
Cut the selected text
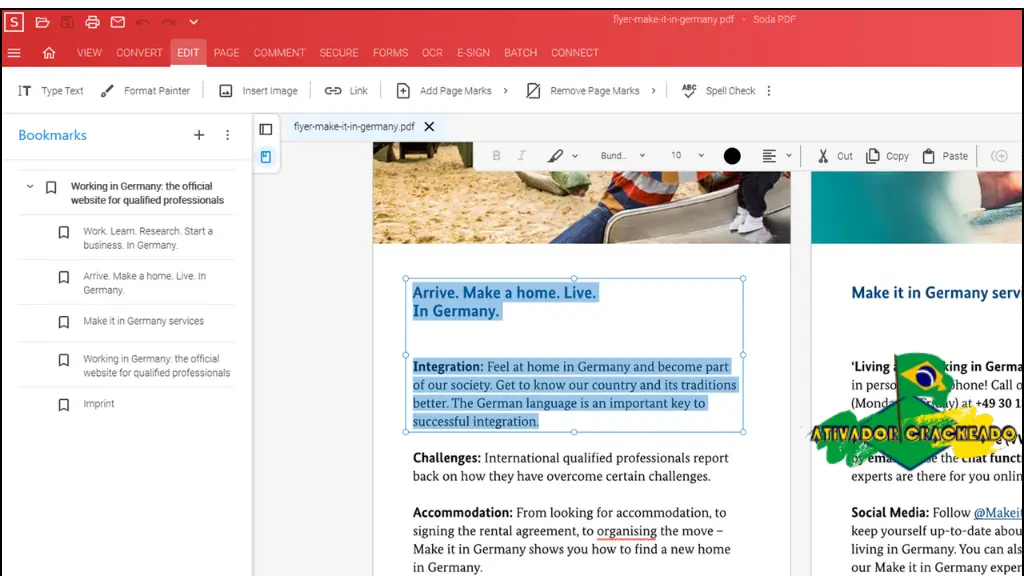(835, 156)
